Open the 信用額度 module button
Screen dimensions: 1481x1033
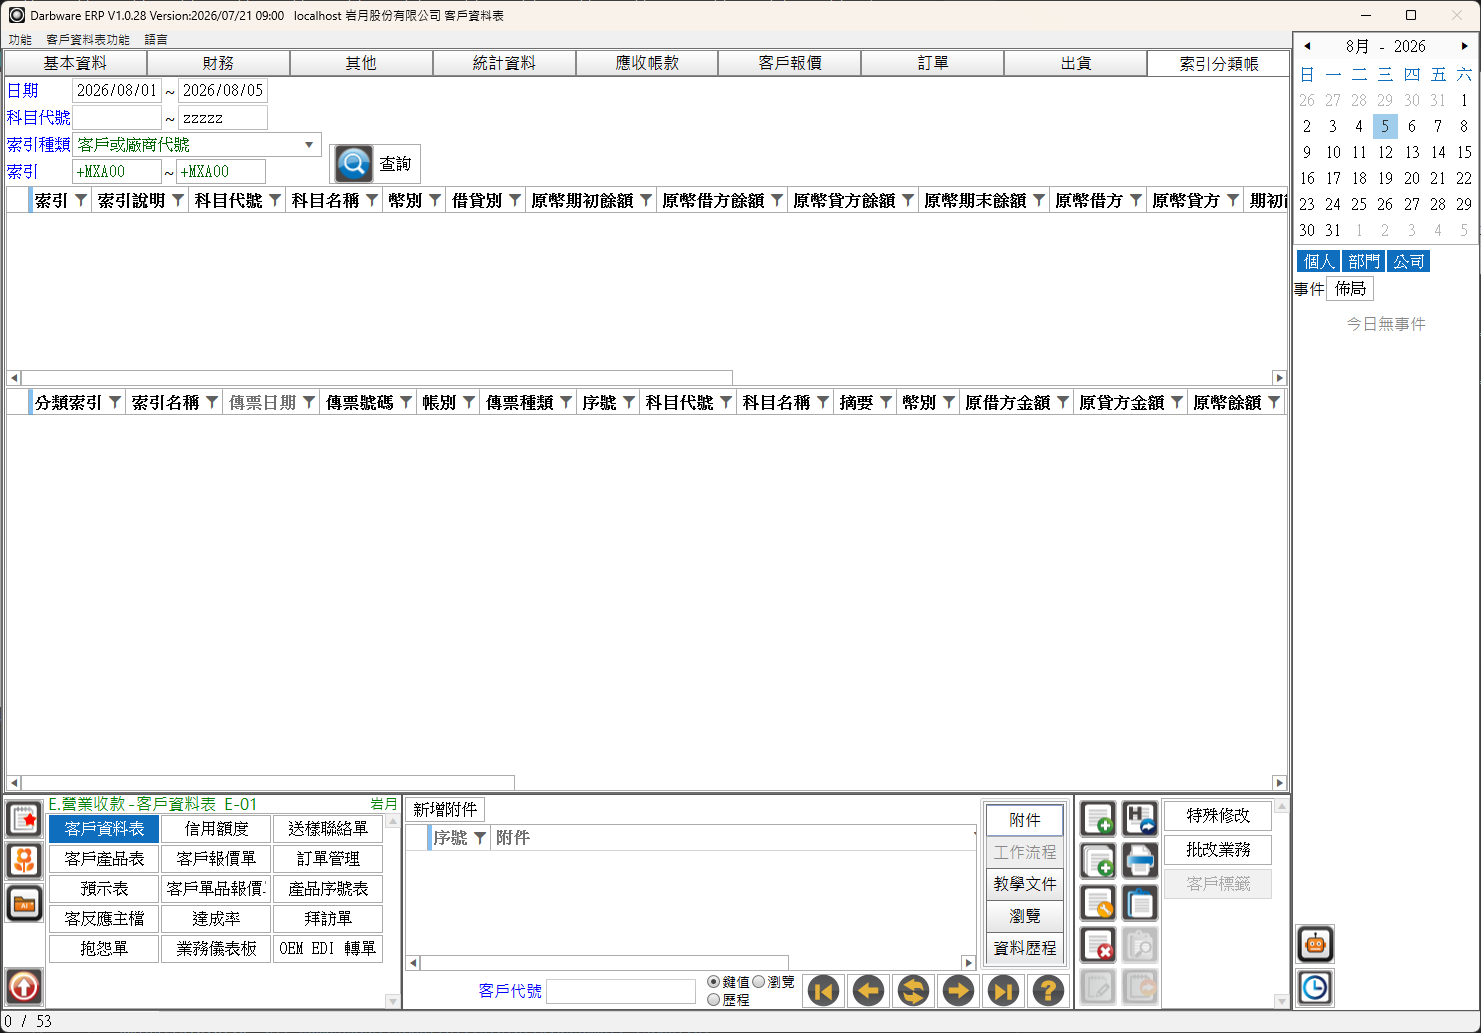tap(216, 829)
